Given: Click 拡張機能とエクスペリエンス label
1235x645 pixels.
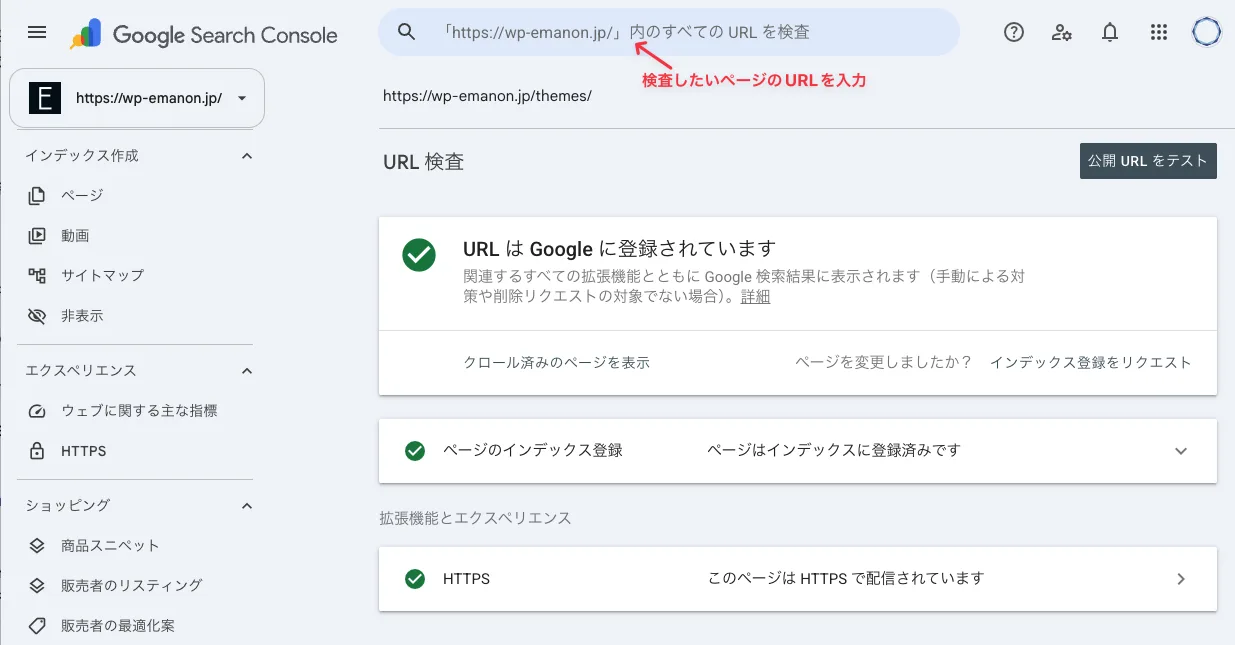Looking at the screenshot, I should 475,518.
